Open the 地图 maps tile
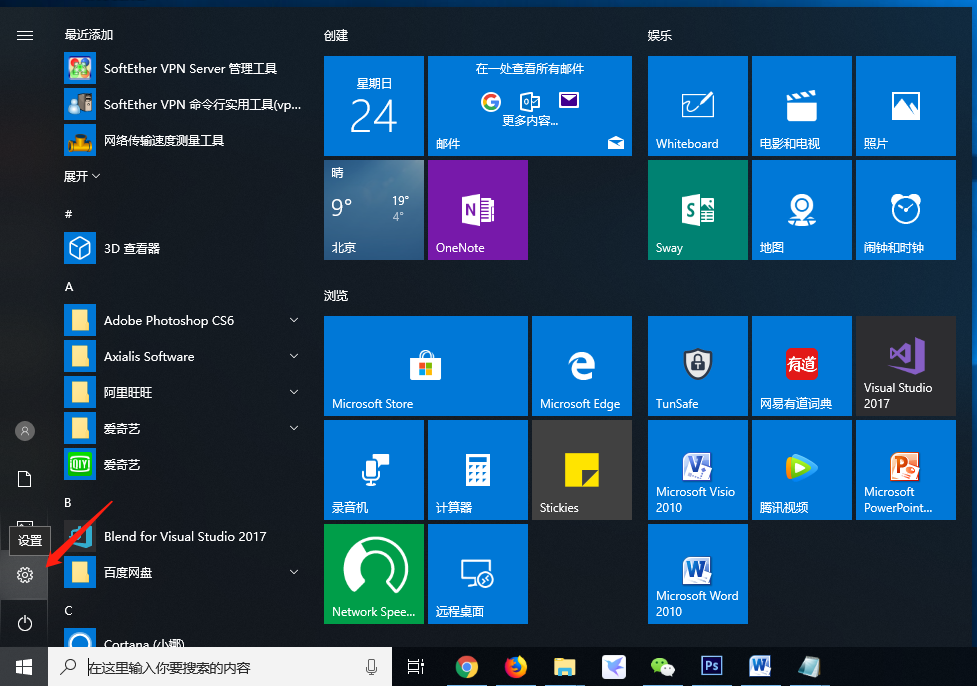Image resolution: width=977 pixels, height=686 pixels. point(801,210)
